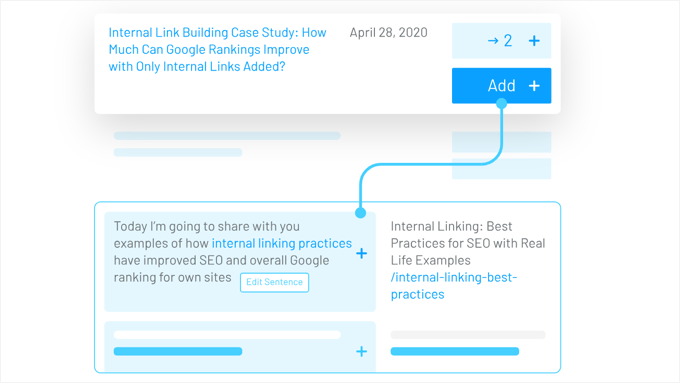Click the right arrow icon before number 2

click(x=493, y=41)
